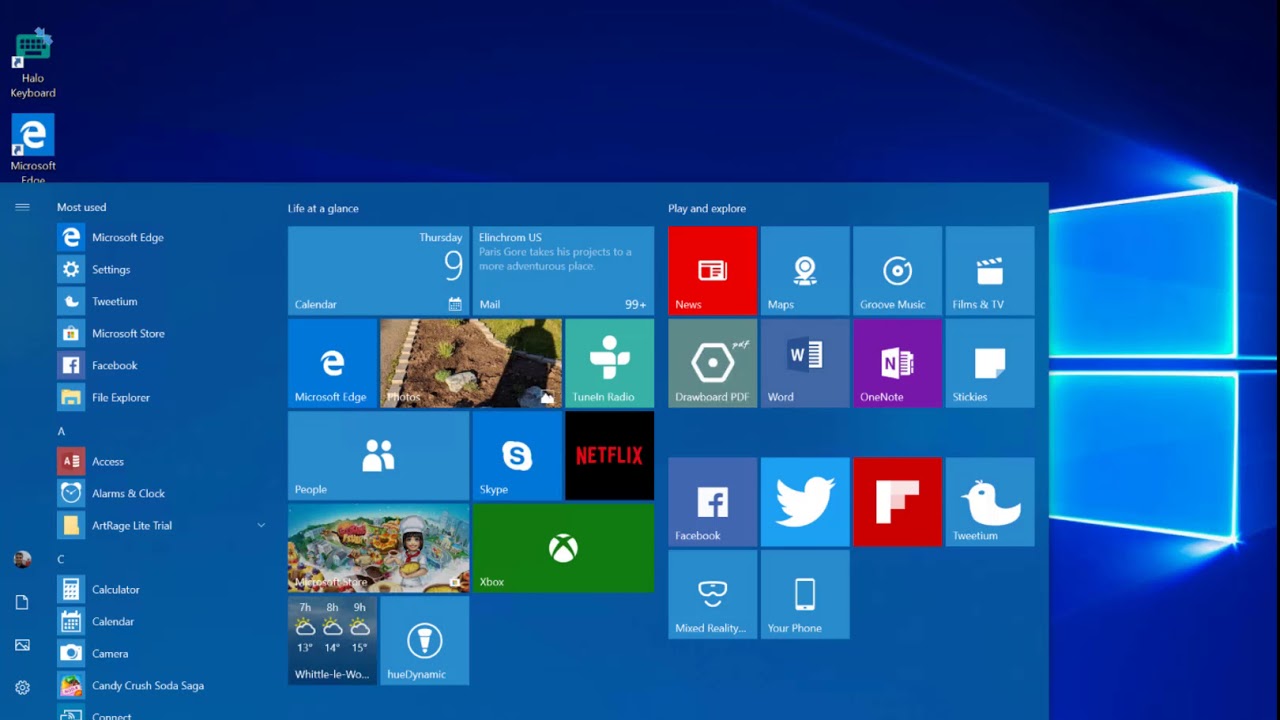Image resolution: width=1280 pixels, height=720 pixels.
Task: Open the Films & TV tile
Action: 990,271
